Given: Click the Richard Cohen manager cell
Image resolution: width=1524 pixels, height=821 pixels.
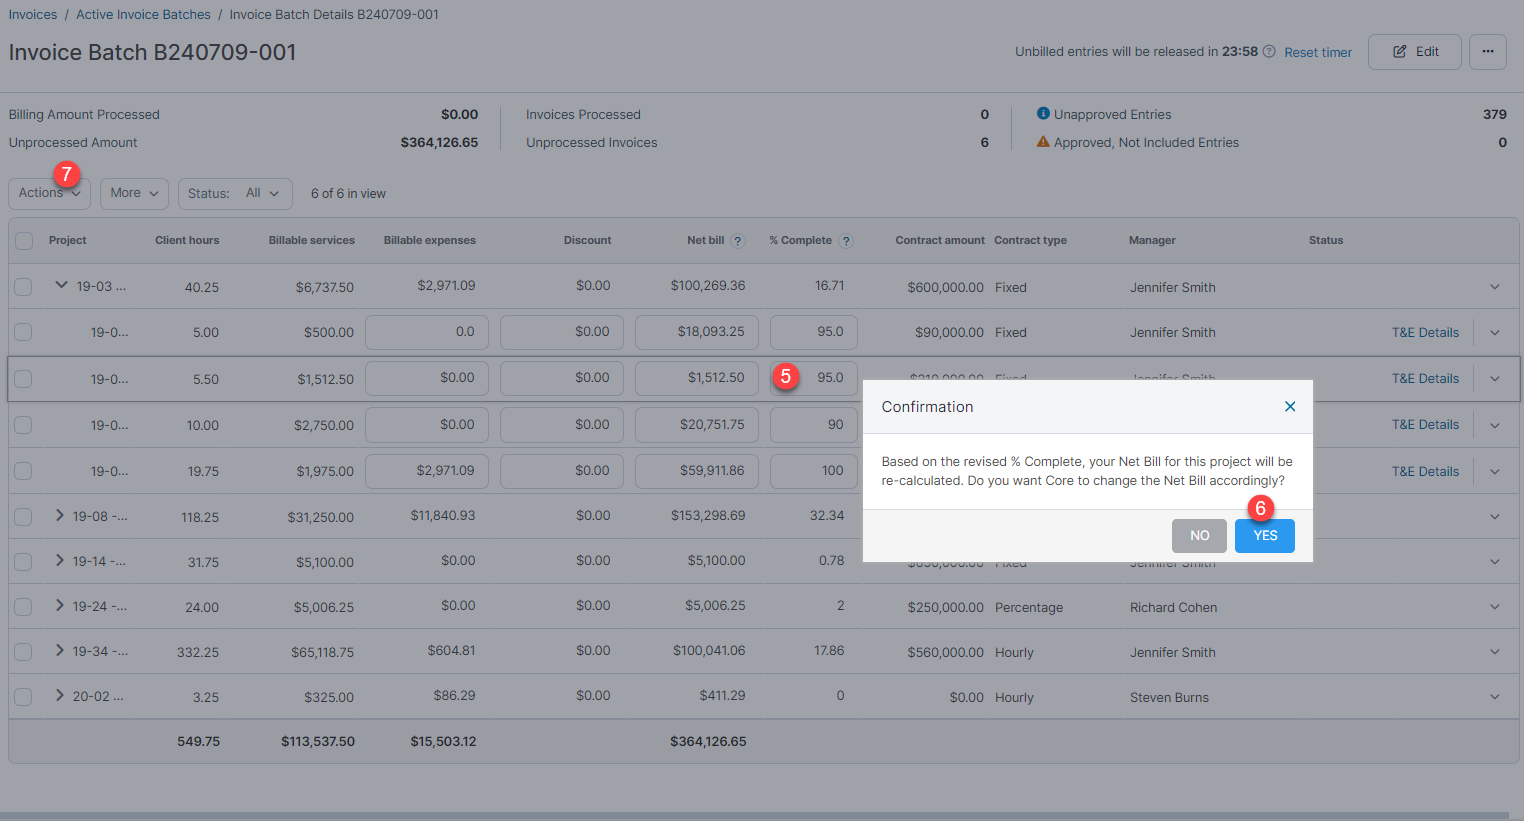Looking at the screenshot, I should [x=1174, y=607].
